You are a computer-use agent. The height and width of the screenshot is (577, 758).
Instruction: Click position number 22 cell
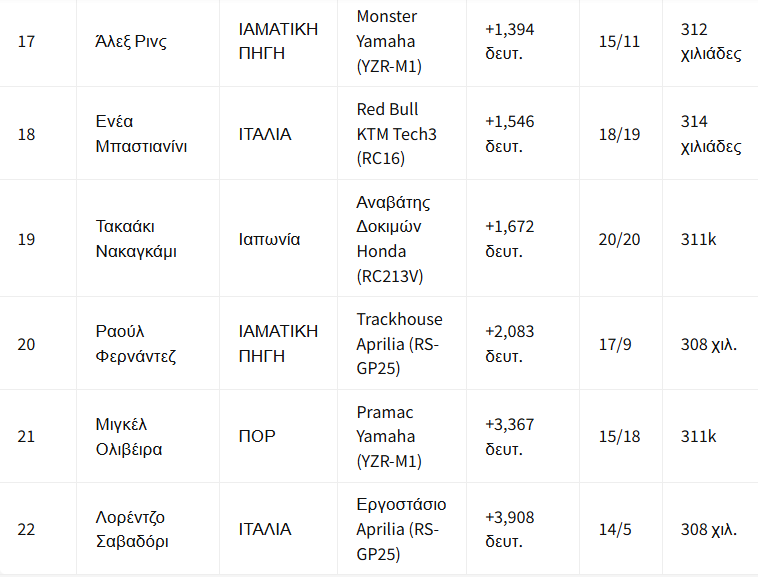pyautogui.click(x=38, y=528)
